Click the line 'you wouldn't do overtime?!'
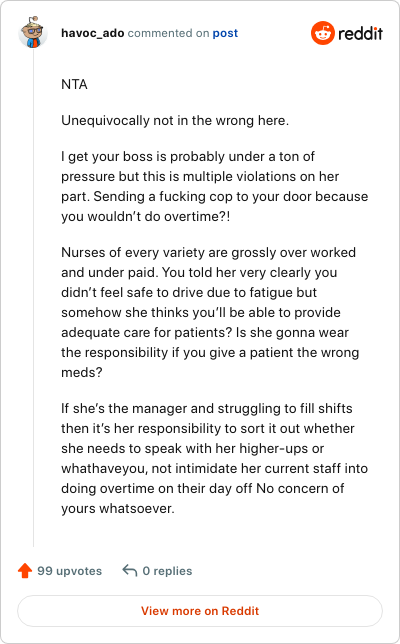Image resolution: width=400 pixels, height=644 pixels. 146,216
